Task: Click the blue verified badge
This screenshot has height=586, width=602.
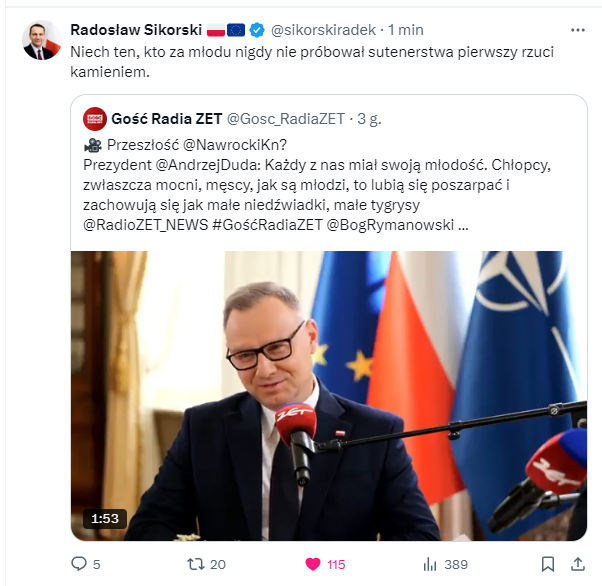Action: tap(257, 30)
